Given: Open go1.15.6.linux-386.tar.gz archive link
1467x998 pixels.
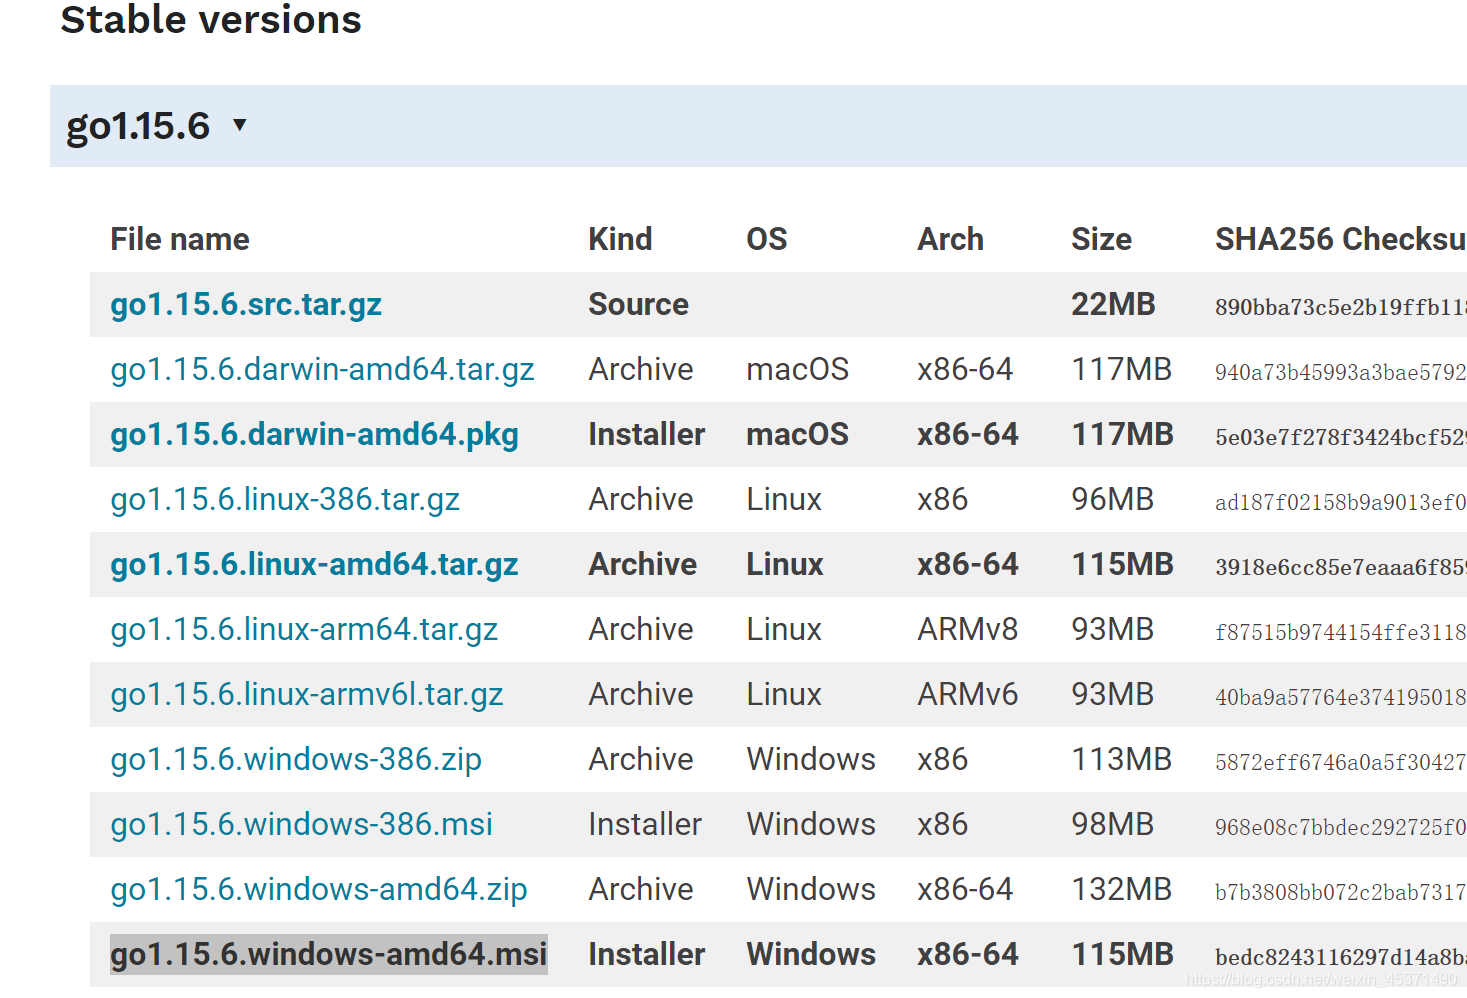Looking at the screenshot, I should [x=285, y=499].
